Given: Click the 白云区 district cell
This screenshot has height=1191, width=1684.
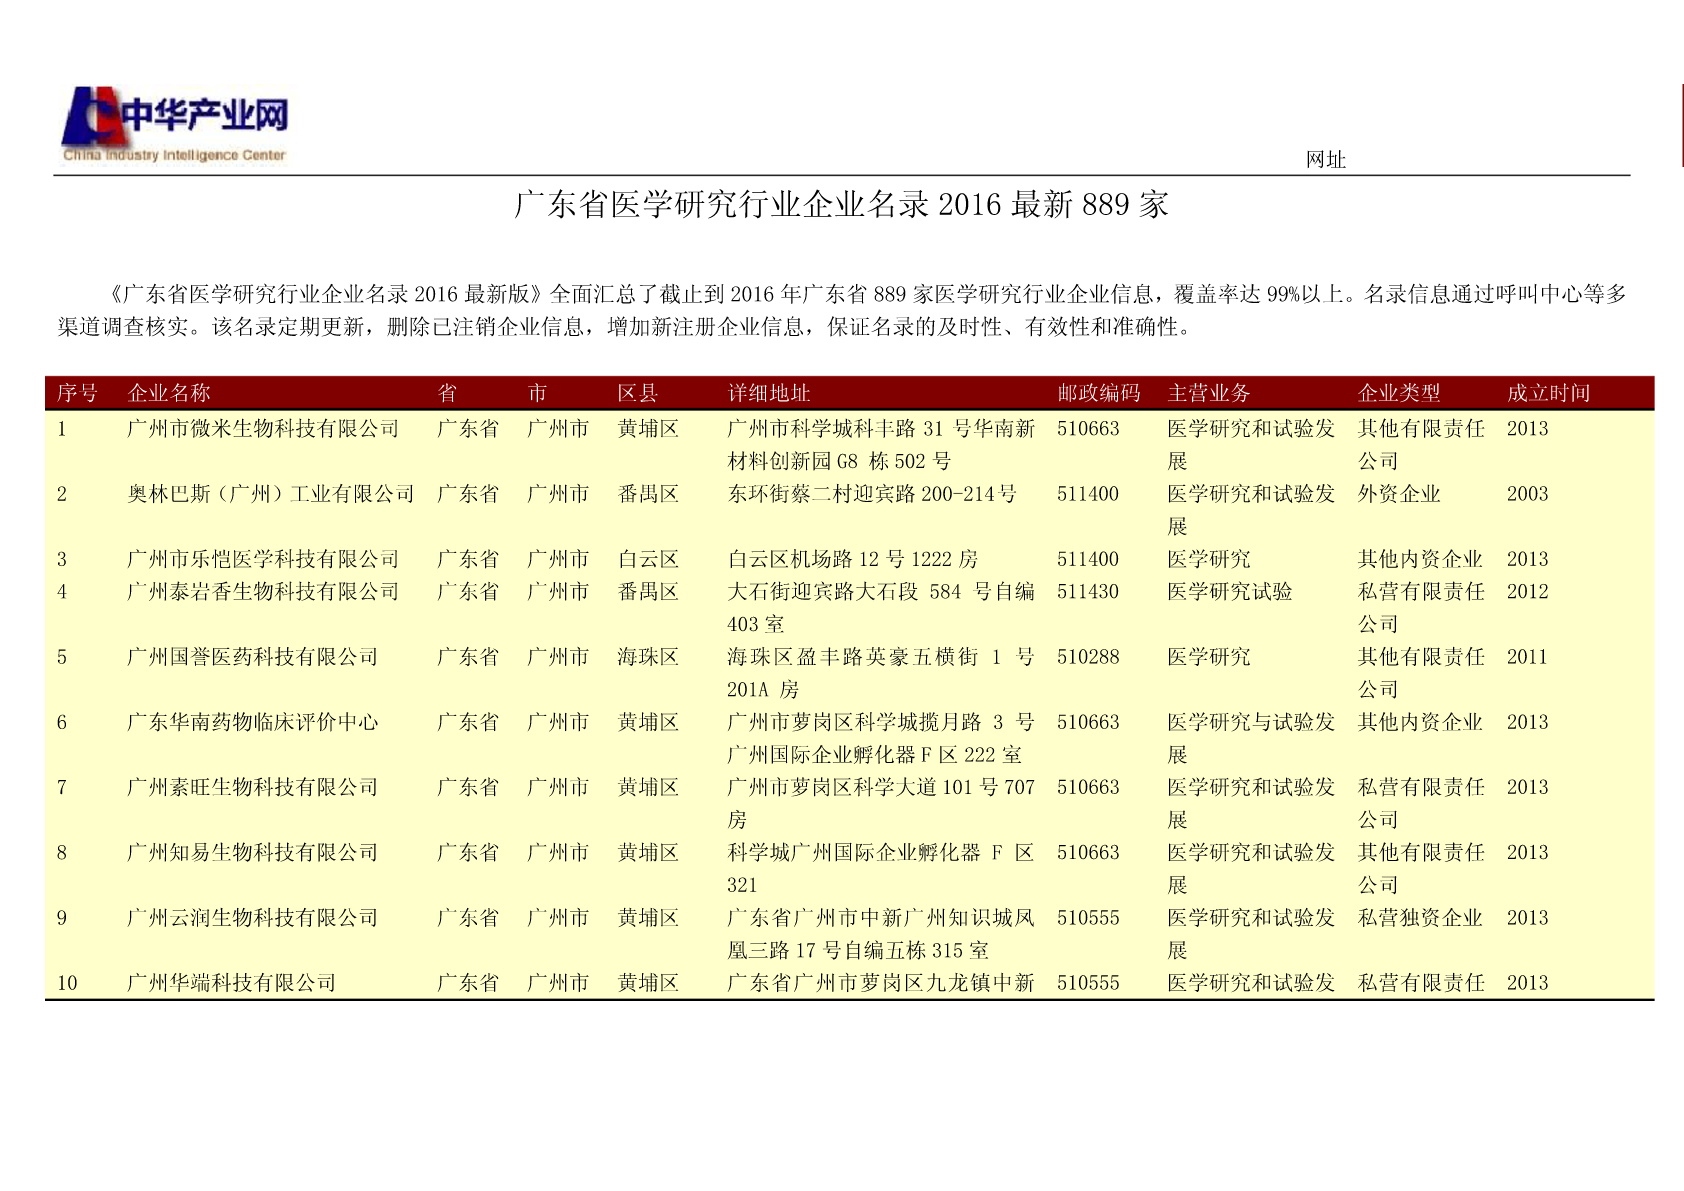Looking at the screenshot, I should click(x=648, y=559).
